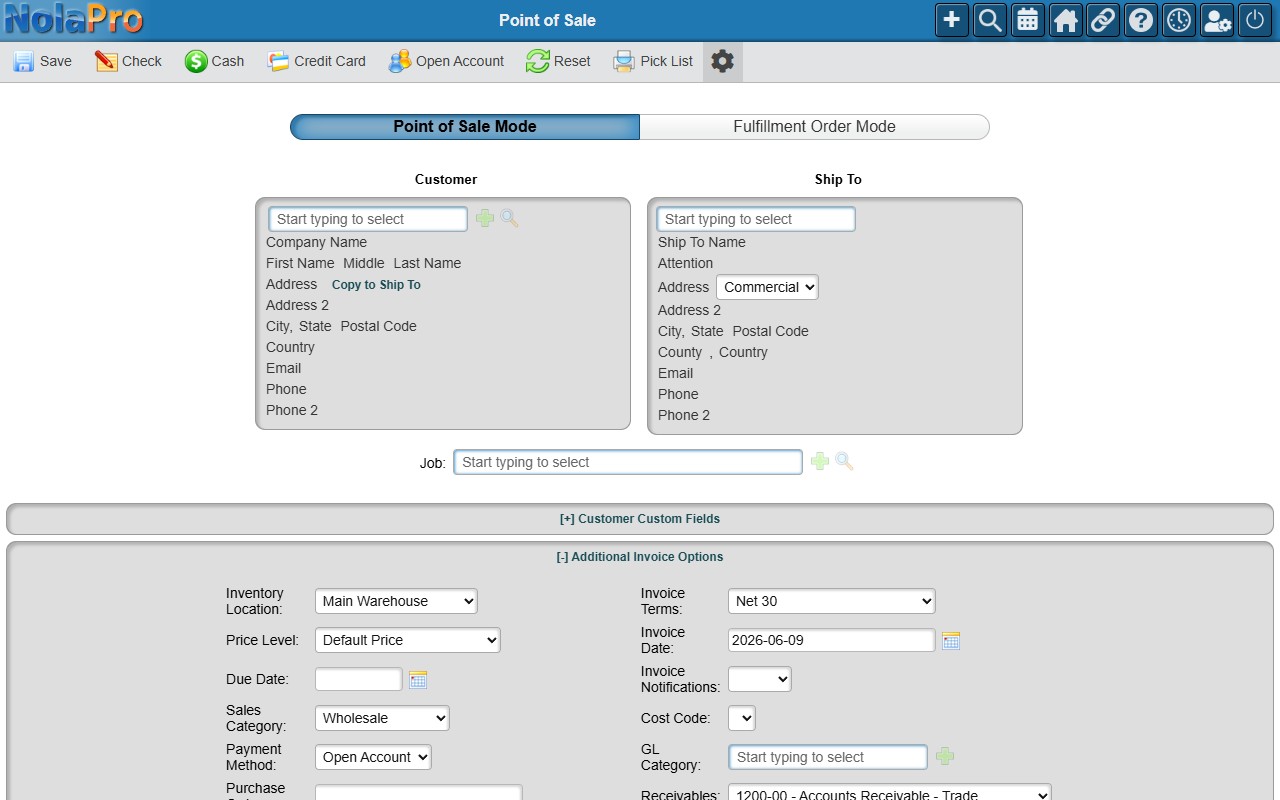
Task: Open the Inventory Location dropdown
Action: click(396, 601)
